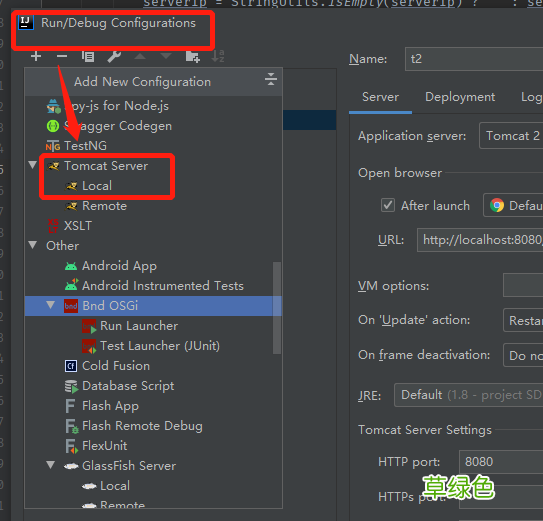The height and width of the screenshot is (521, 543).
Task: Click the Copy Configuration icon
Action: 88,56
